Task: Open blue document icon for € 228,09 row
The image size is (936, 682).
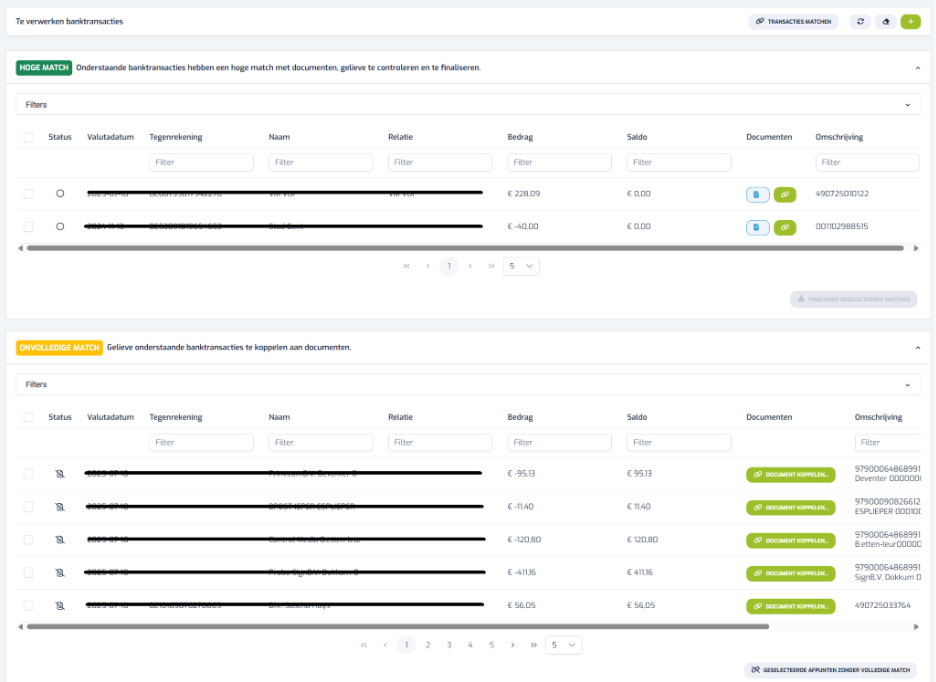Action: (757, 195)
